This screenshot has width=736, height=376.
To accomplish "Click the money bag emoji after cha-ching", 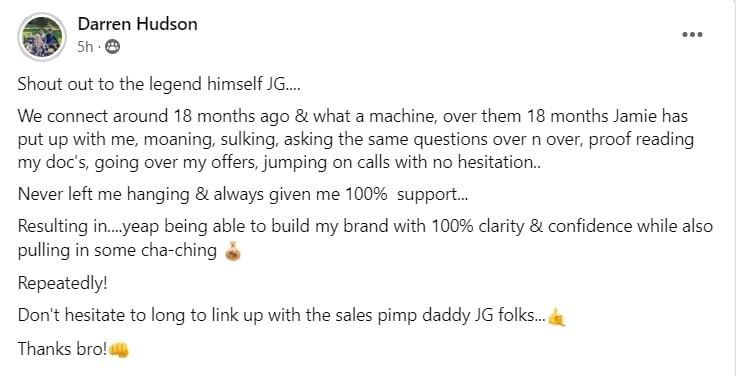I will 233,252.
